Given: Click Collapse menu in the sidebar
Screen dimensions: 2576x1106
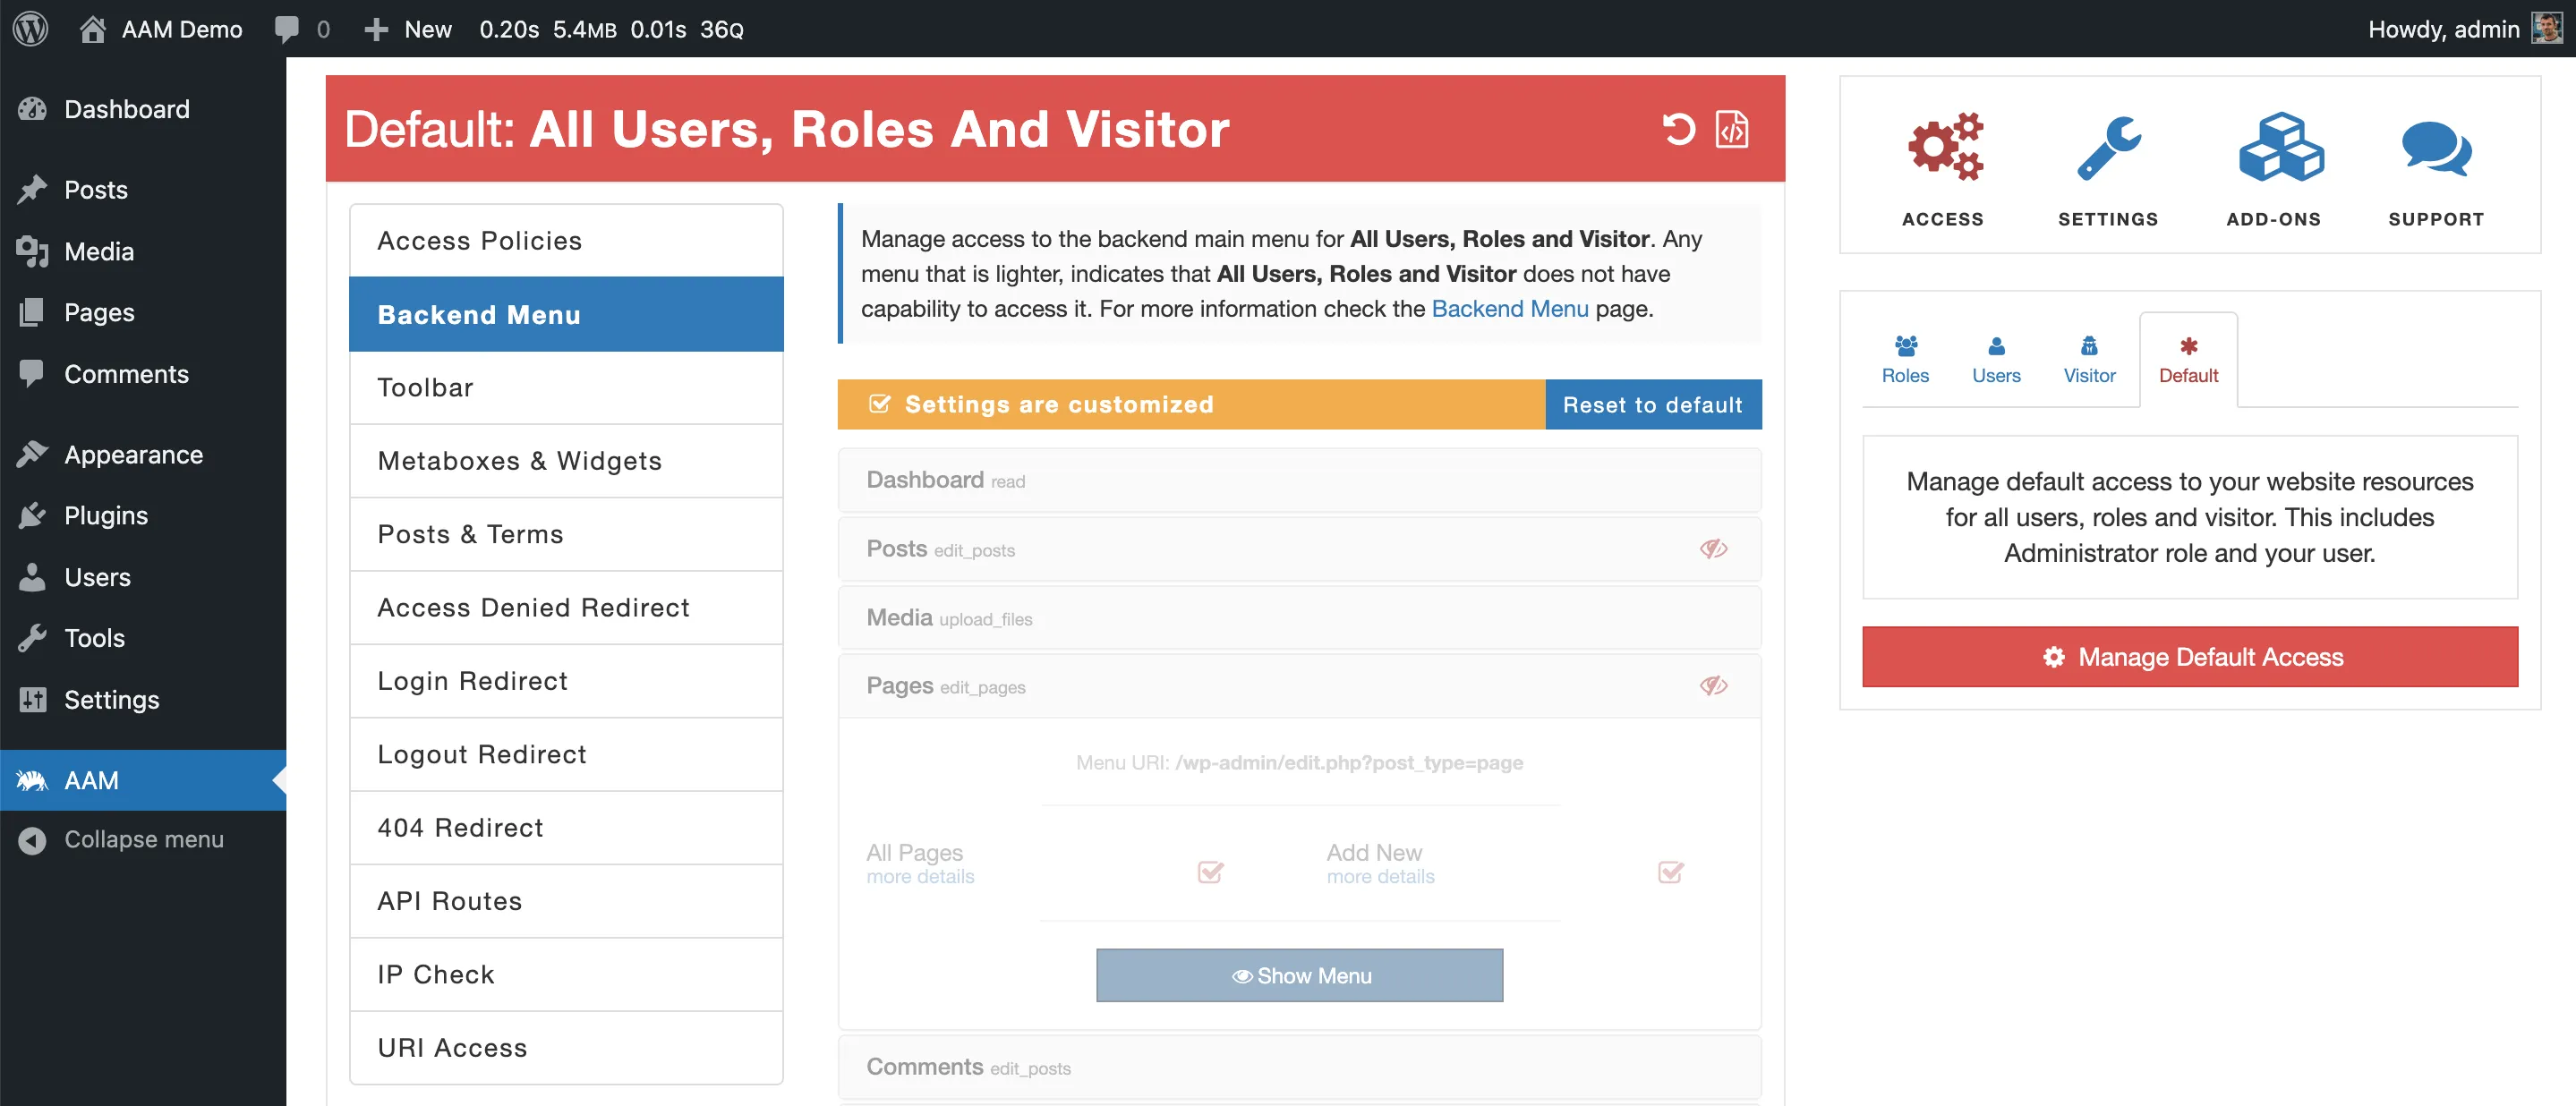Looking at the screenshot, I should 143,840.
